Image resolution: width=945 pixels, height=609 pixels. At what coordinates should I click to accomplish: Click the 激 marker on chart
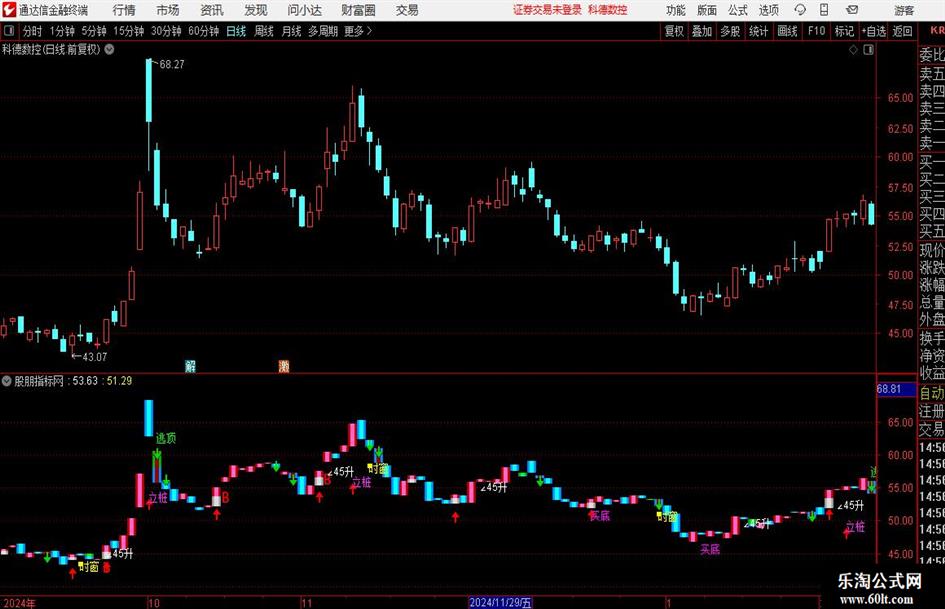pos(284,365)
